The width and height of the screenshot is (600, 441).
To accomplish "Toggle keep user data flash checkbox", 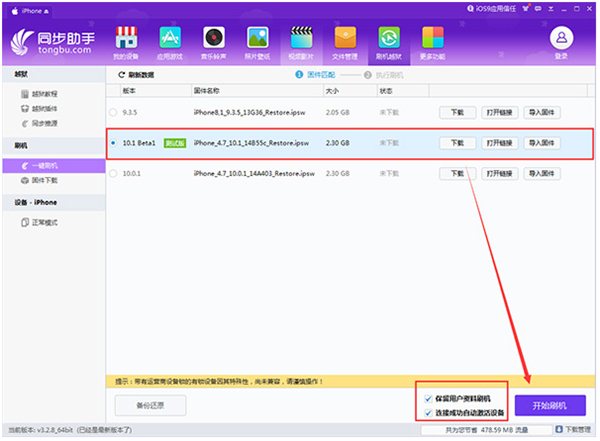I will pyautogui.click(x=428, y=399).
